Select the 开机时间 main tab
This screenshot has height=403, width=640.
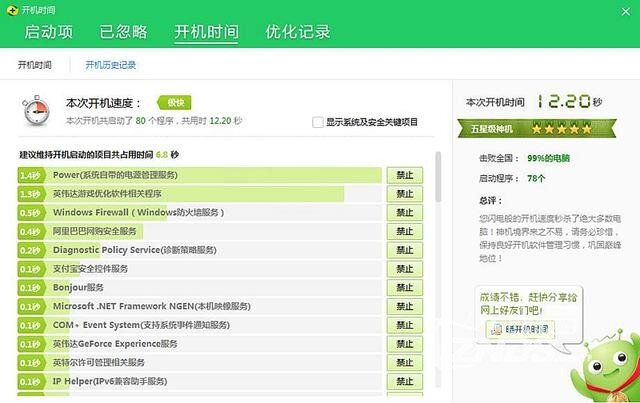pos(206,32)
